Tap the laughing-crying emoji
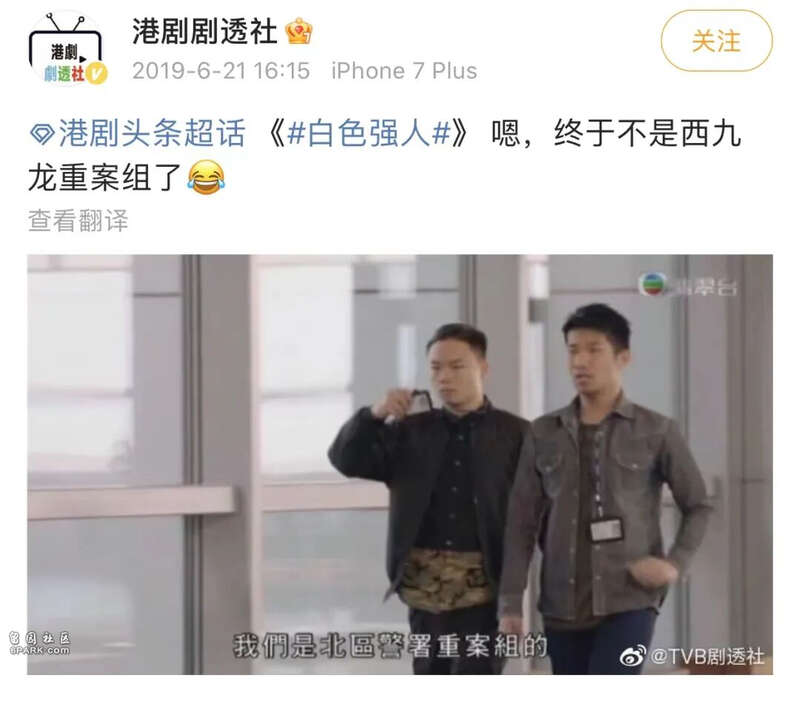 [x=206, y=177]
